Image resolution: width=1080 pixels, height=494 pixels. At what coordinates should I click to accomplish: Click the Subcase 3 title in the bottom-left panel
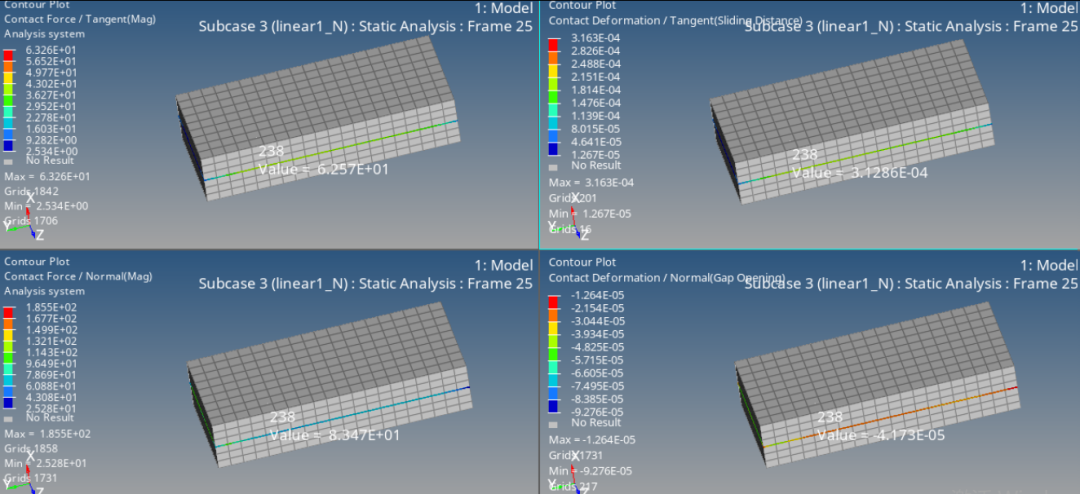click(365, 284)
